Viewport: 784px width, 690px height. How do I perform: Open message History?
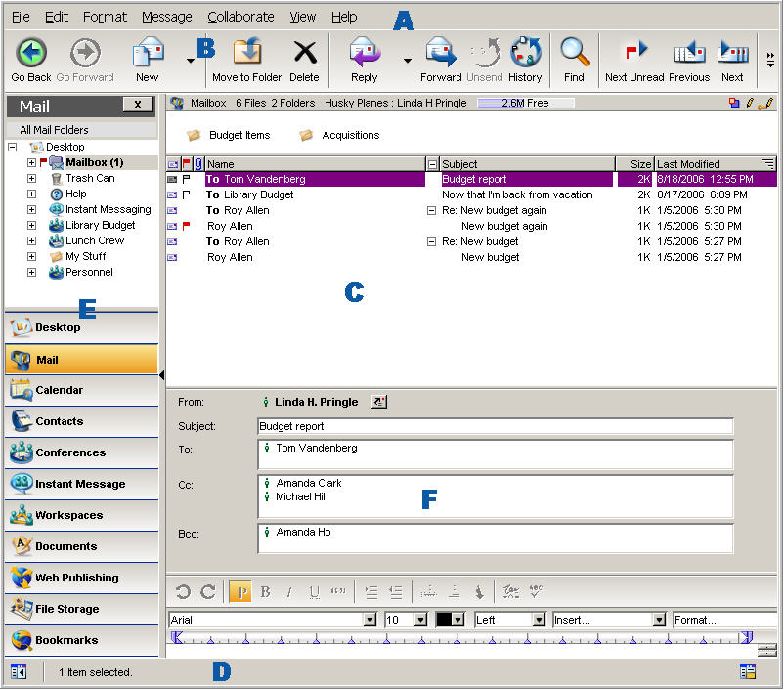point(525,53)
